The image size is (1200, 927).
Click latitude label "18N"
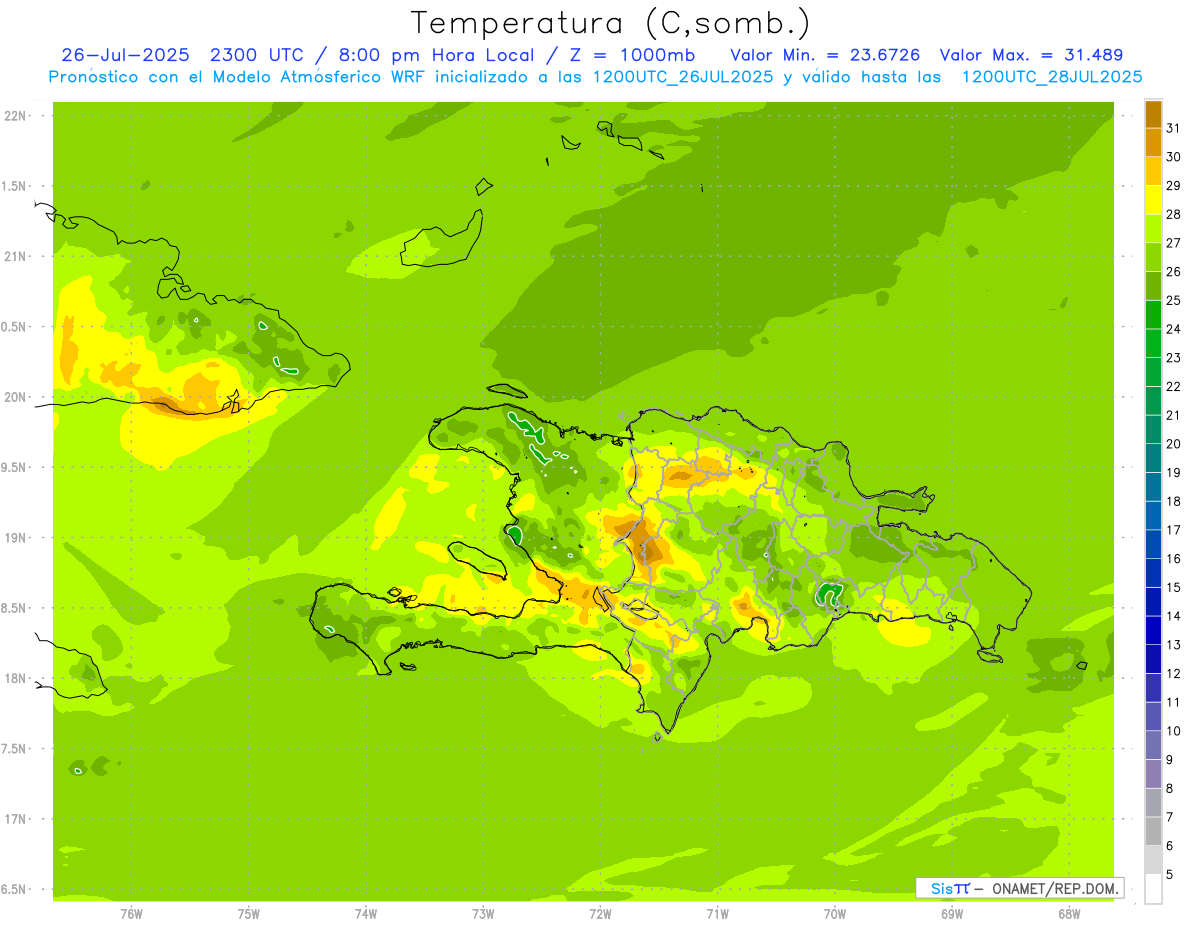coord(16,678)
